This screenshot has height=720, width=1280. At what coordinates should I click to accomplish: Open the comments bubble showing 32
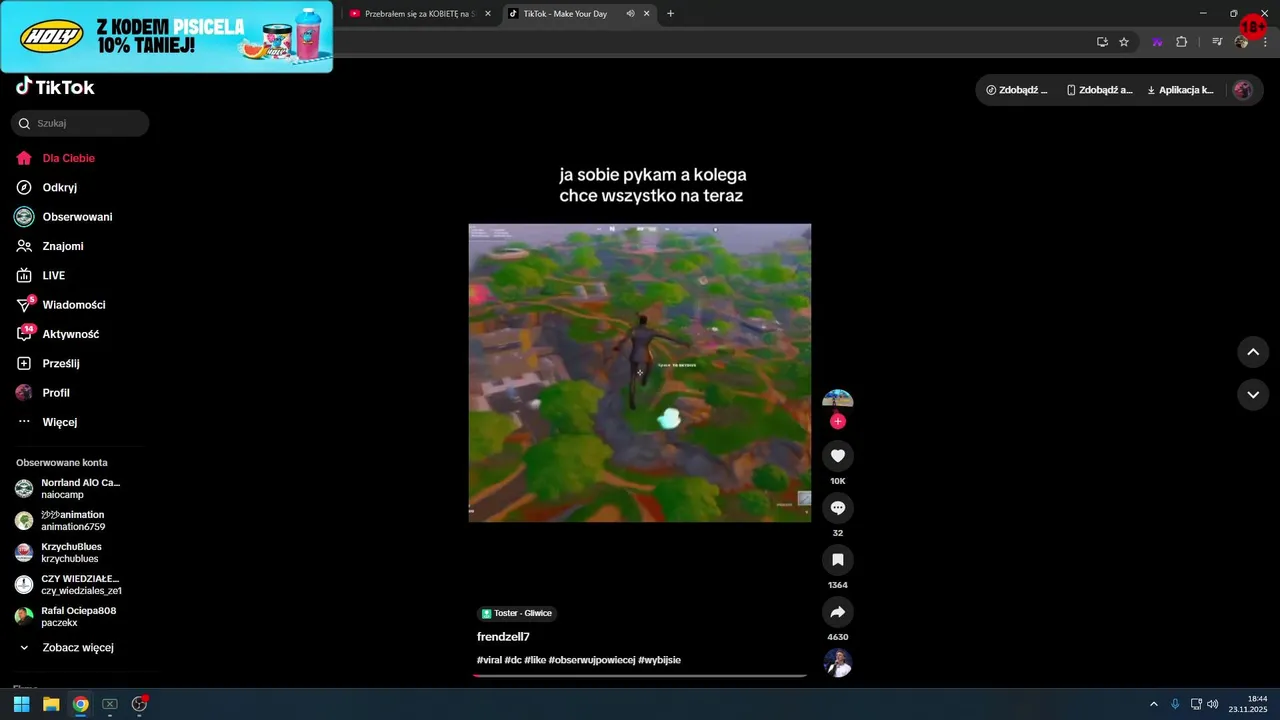(838, 508)
